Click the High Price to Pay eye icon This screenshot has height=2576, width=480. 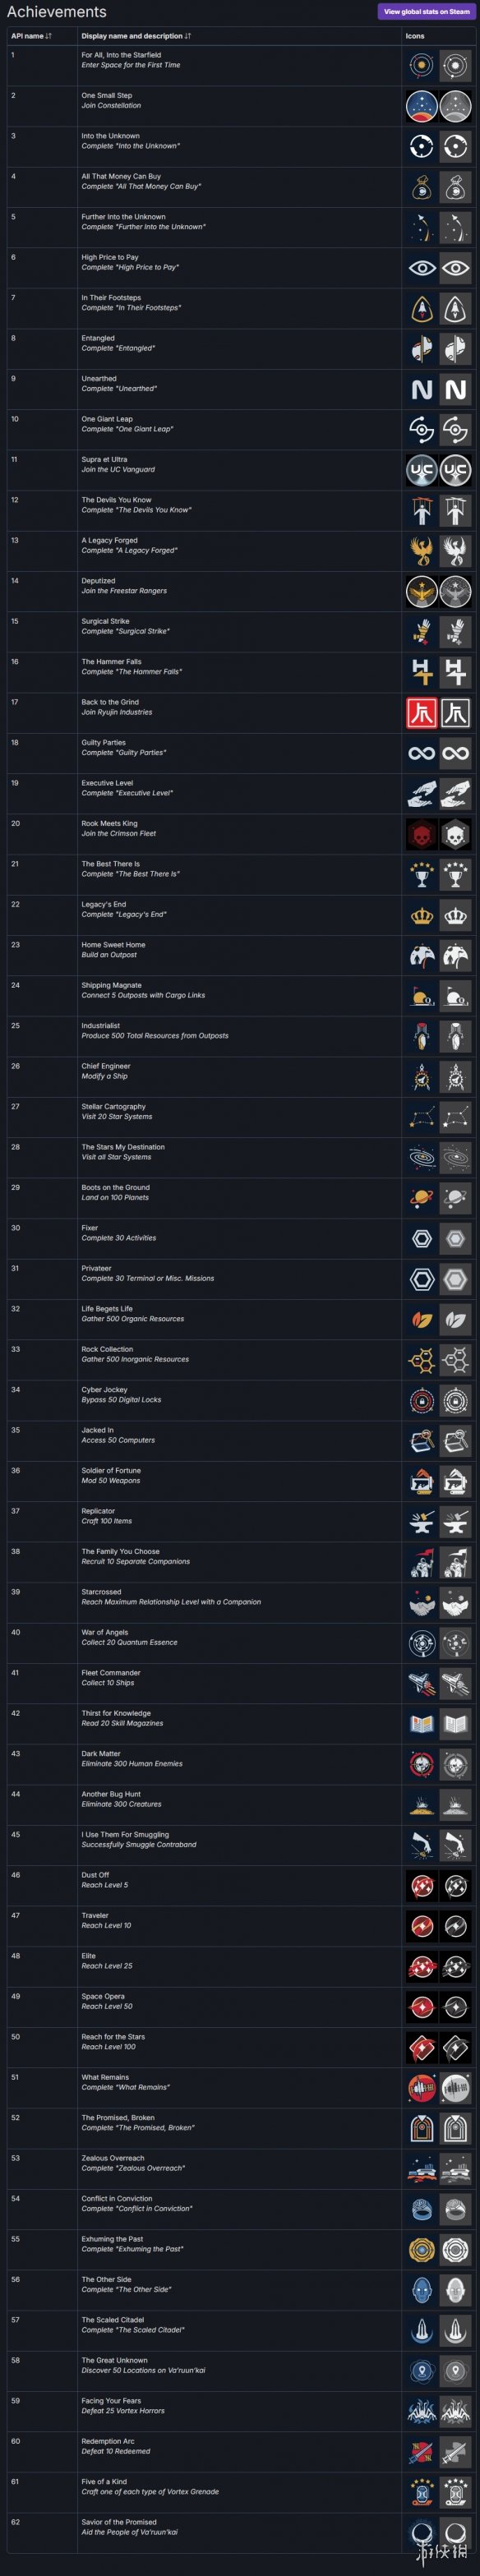422,268
